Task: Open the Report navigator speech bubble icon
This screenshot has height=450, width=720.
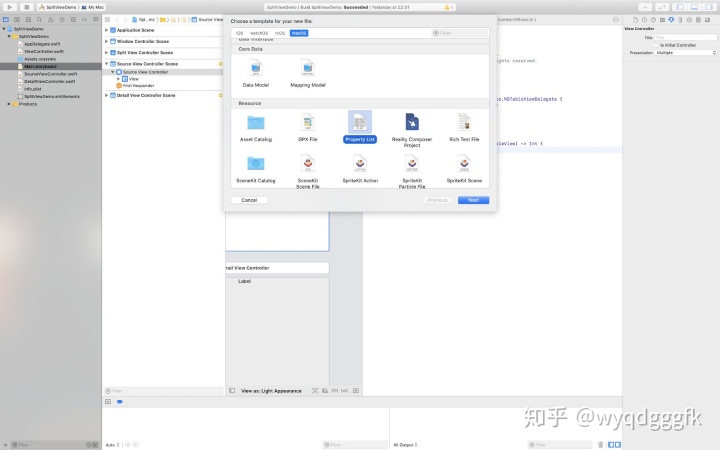Action: (x=96, y=20)
